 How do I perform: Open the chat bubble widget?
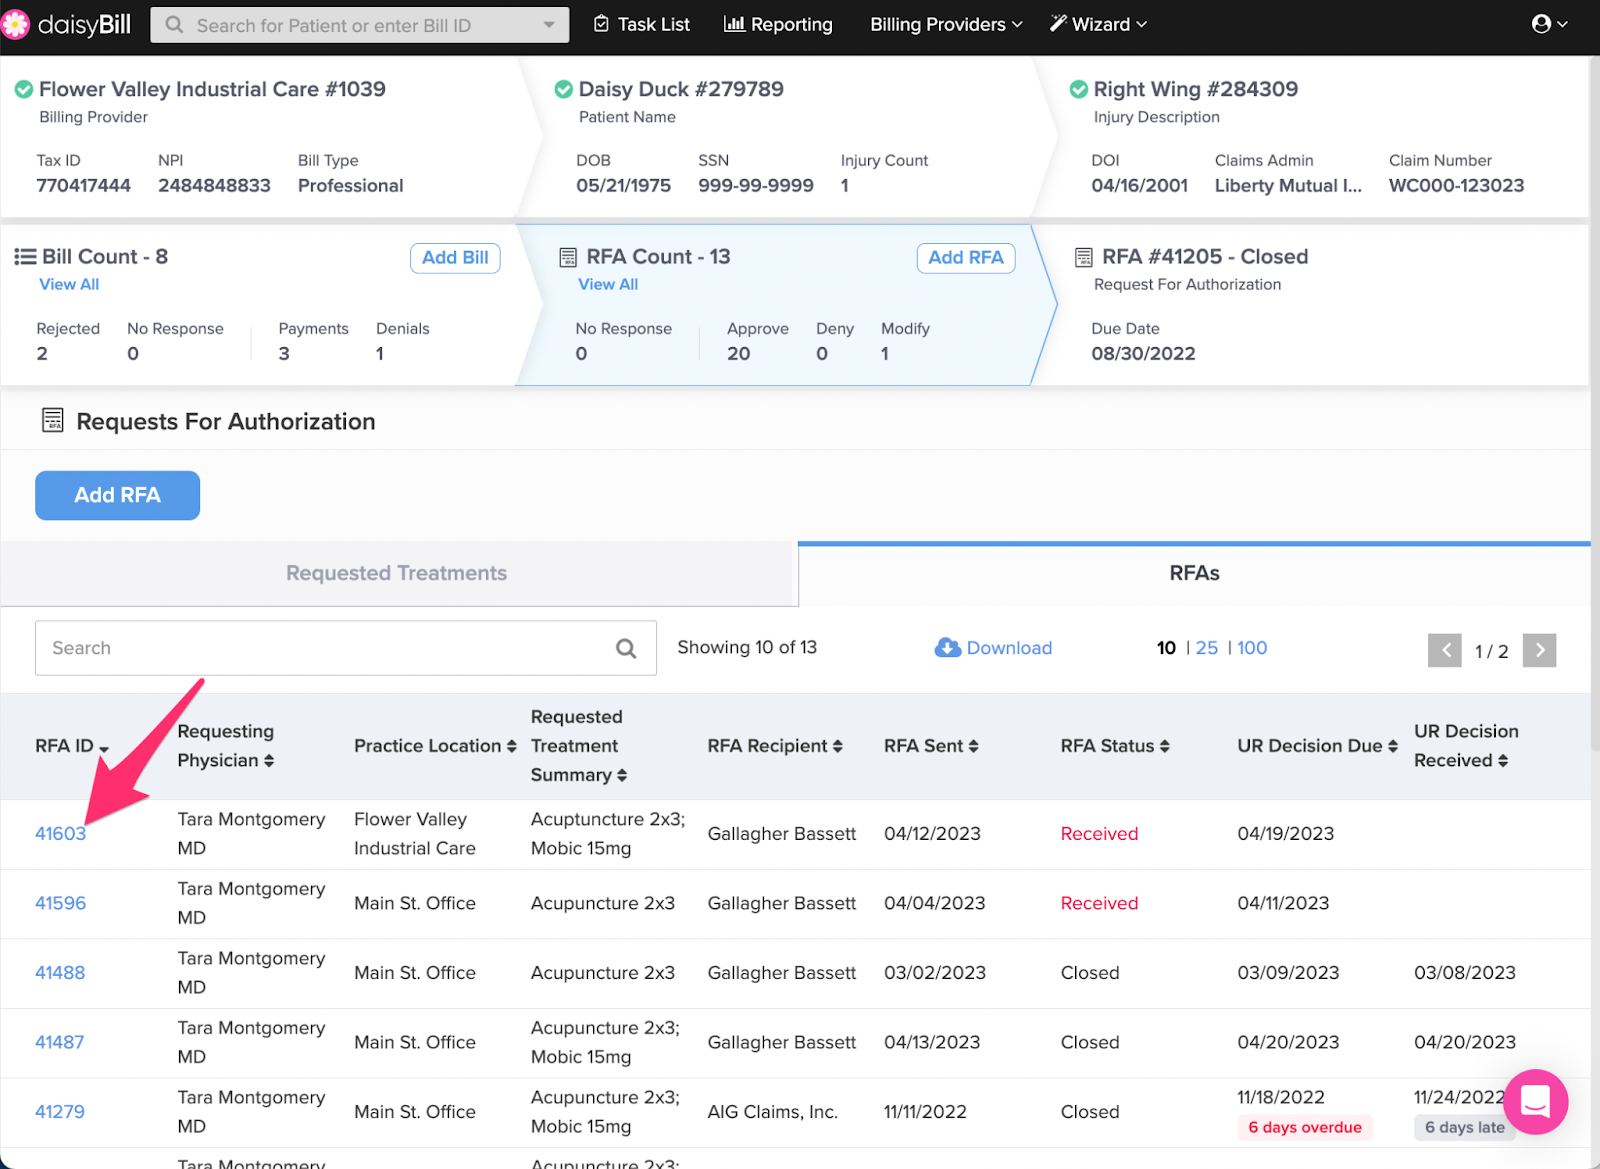pyautogui.click(x=1535, y=1101)
